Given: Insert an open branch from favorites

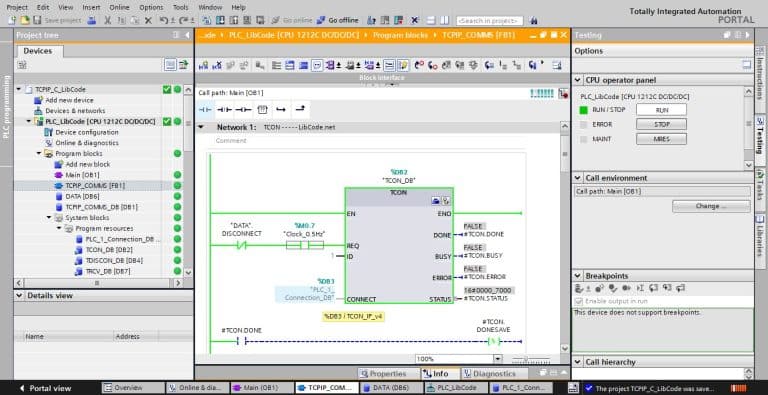Looking at the screenshot, I should click(281, 110).
